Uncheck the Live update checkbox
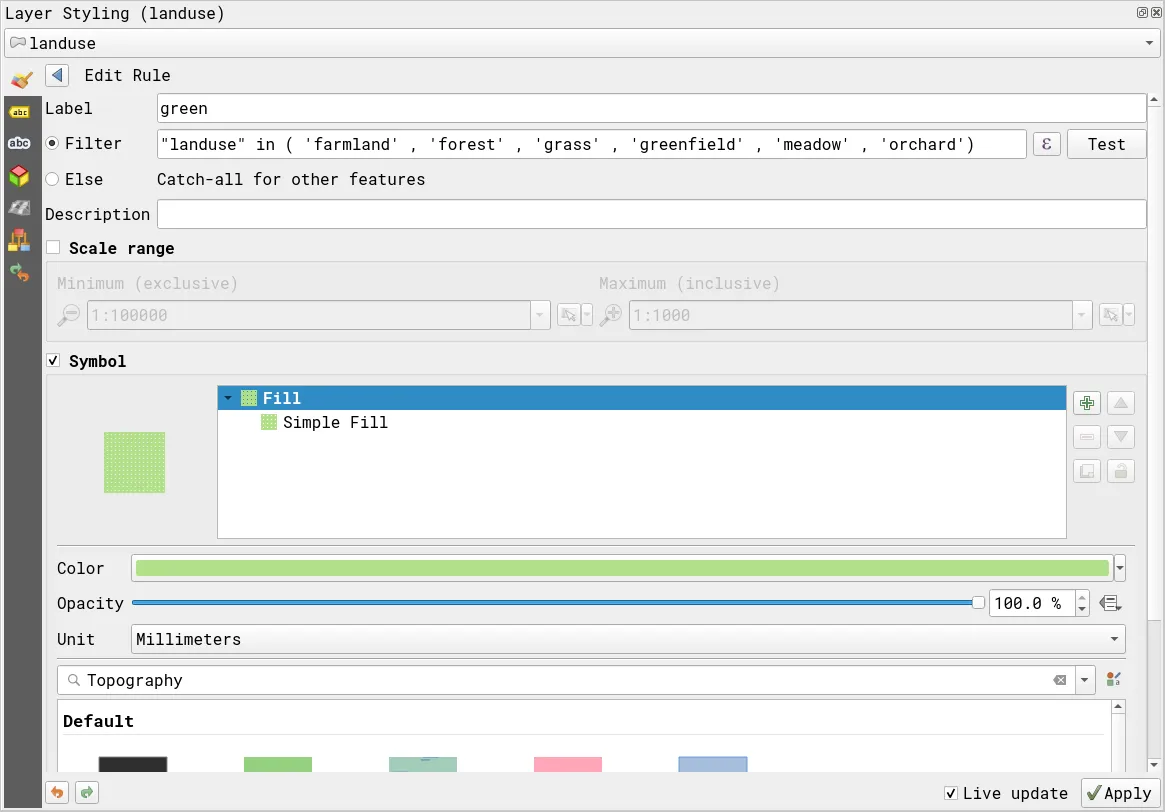 point(951,793)
